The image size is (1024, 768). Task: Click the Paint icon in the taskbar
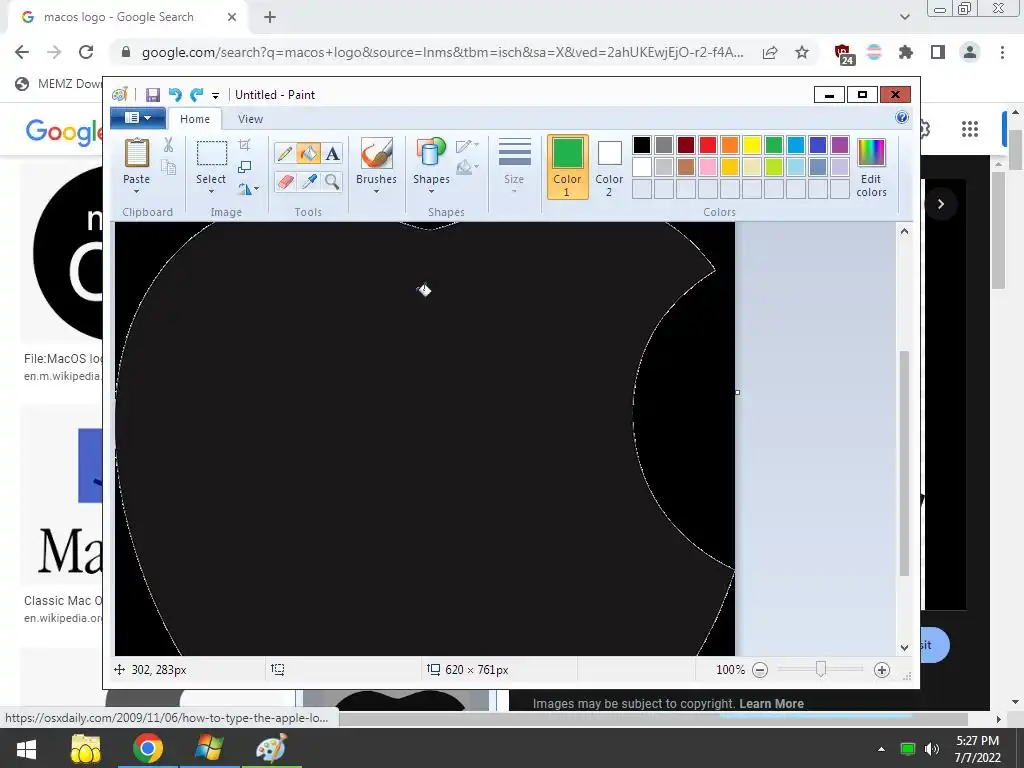pyautogui.click(x=272, y=748)
